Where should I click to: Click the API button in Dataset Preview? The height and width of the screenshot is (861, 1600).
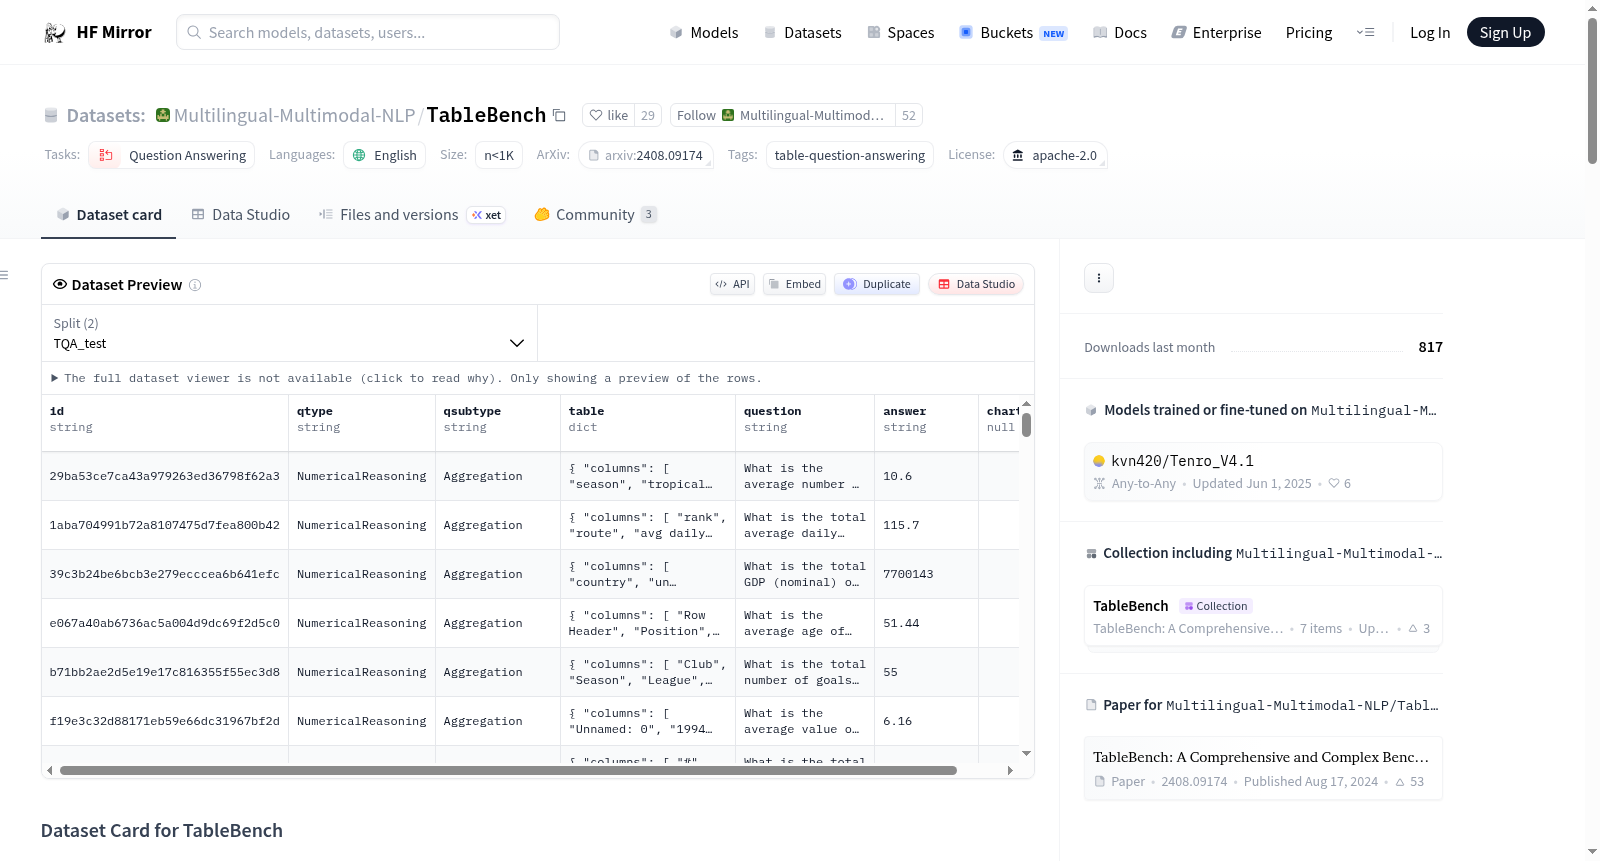pyautogui.click(x=732, y=285)
